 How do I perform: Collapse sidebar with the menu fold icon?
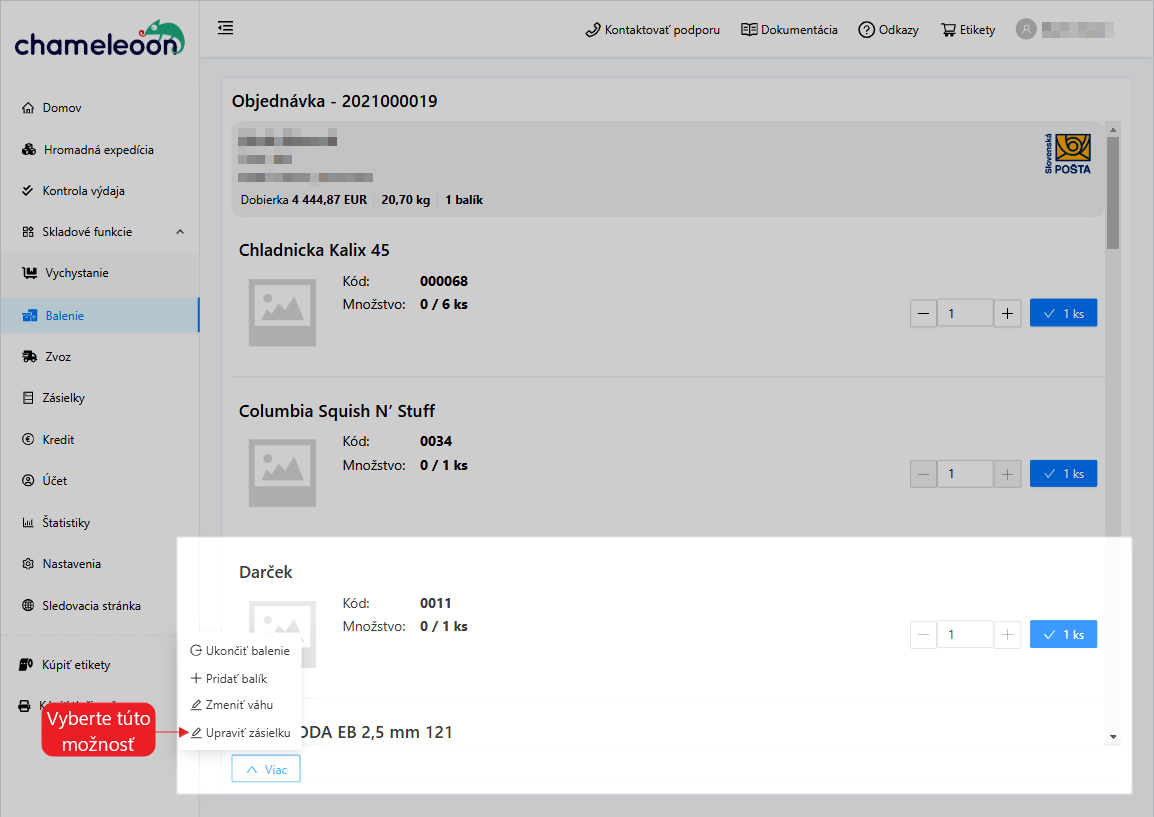click(x=226, y=28)
